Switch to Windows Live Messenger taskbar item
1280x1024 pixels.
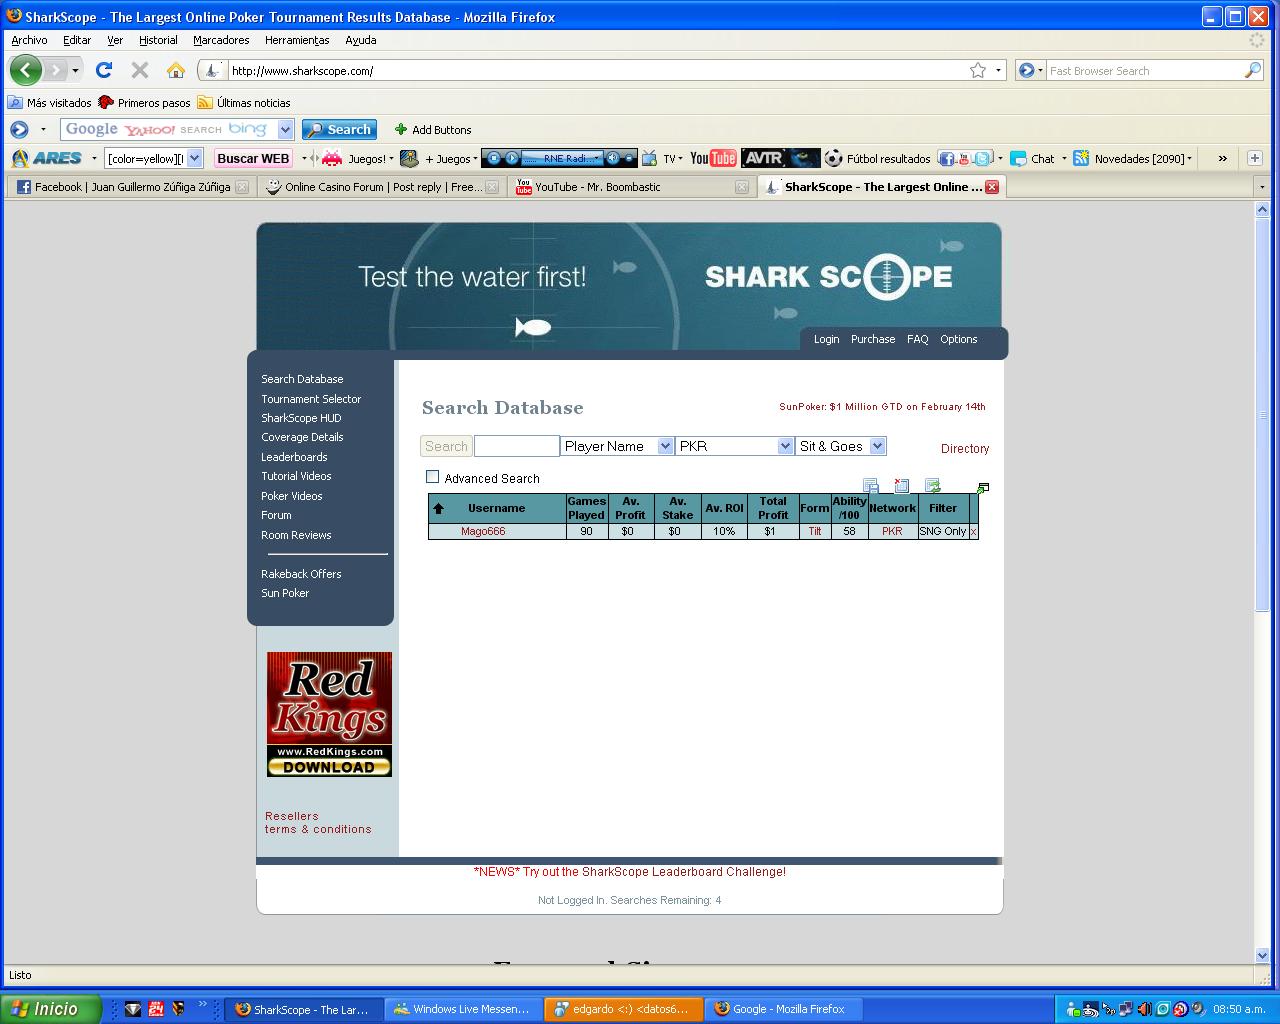pos(464,1009)
